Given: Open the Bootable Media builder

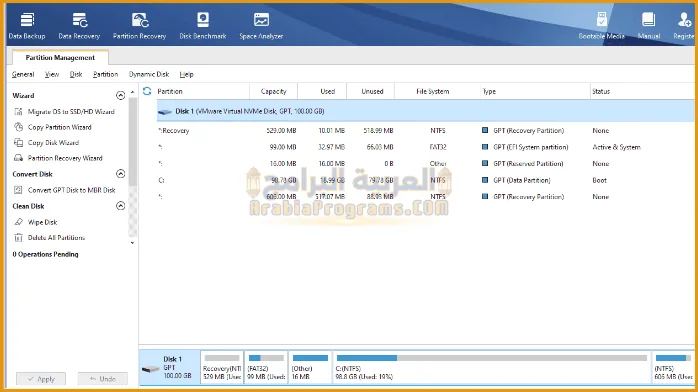Looking at the screenshot, I should (601, 26).
